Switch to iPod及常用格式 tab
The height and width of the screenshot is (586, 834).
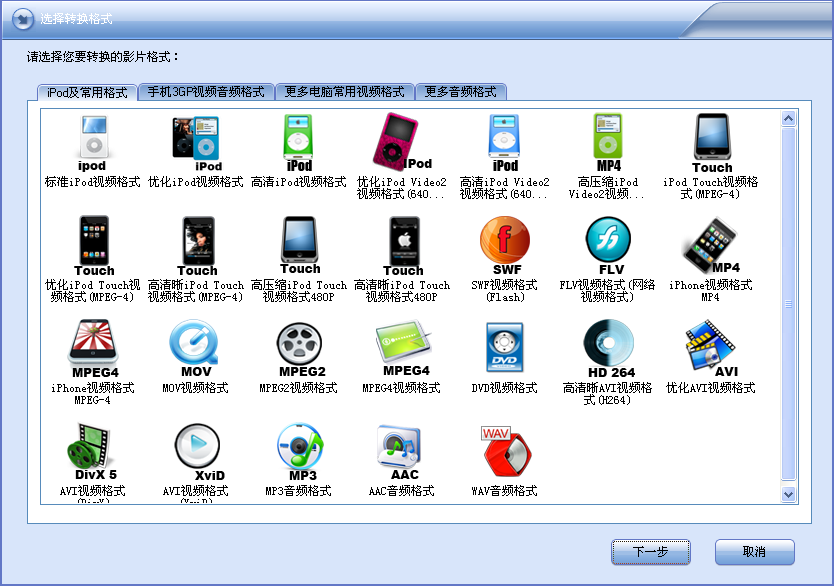[87, 93]
